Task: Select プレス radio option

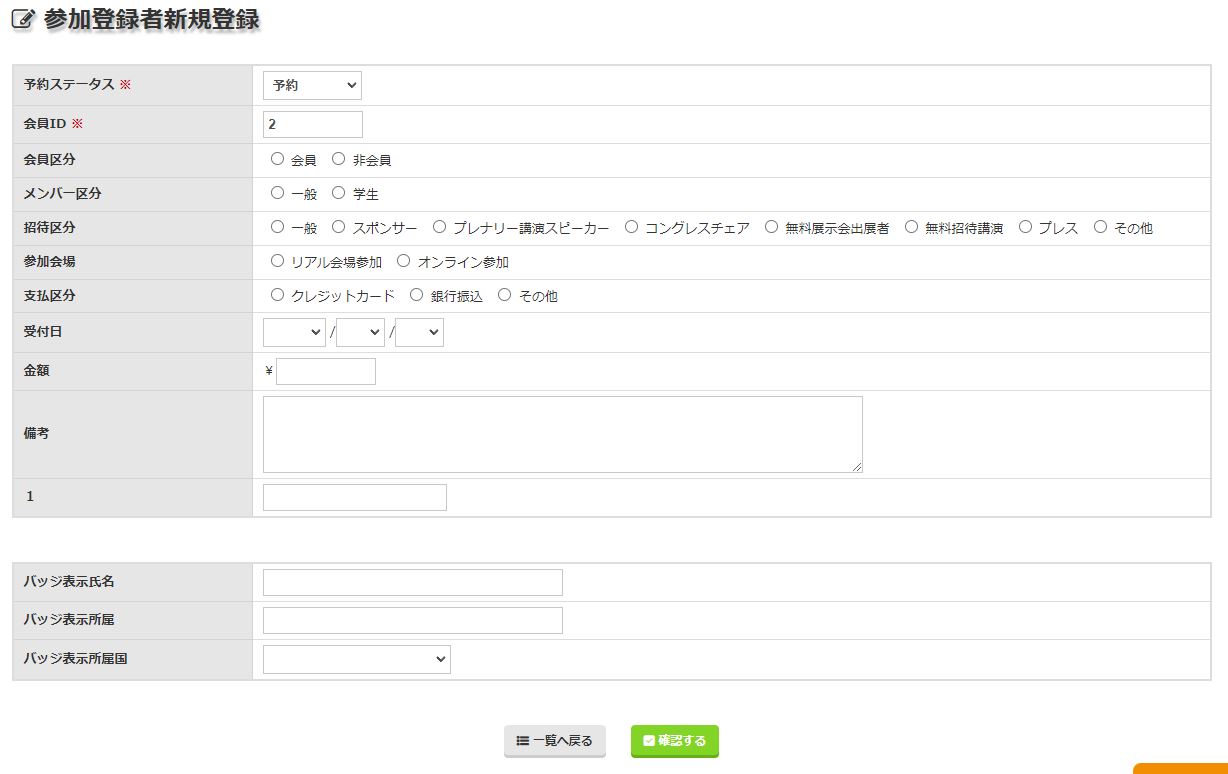Action: click(x=1025, y=227)
